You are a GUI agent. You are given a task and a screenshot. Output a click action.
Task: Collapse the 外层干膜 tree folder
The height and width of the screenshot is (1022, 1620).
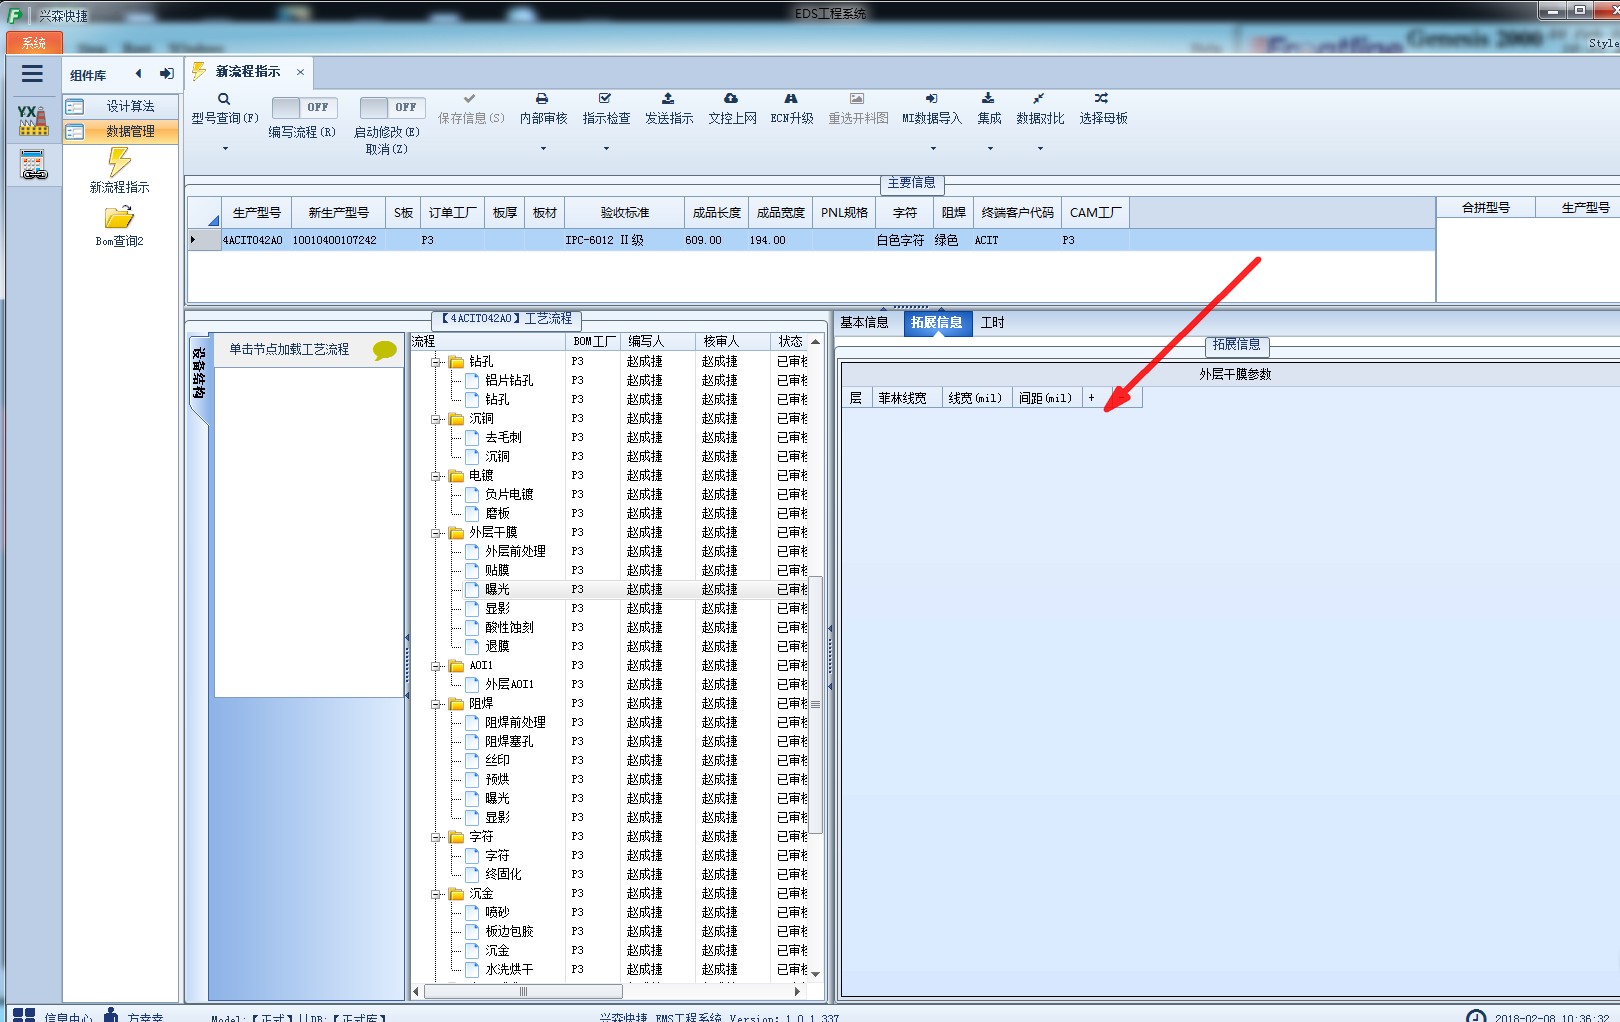[x=436, y=533]
